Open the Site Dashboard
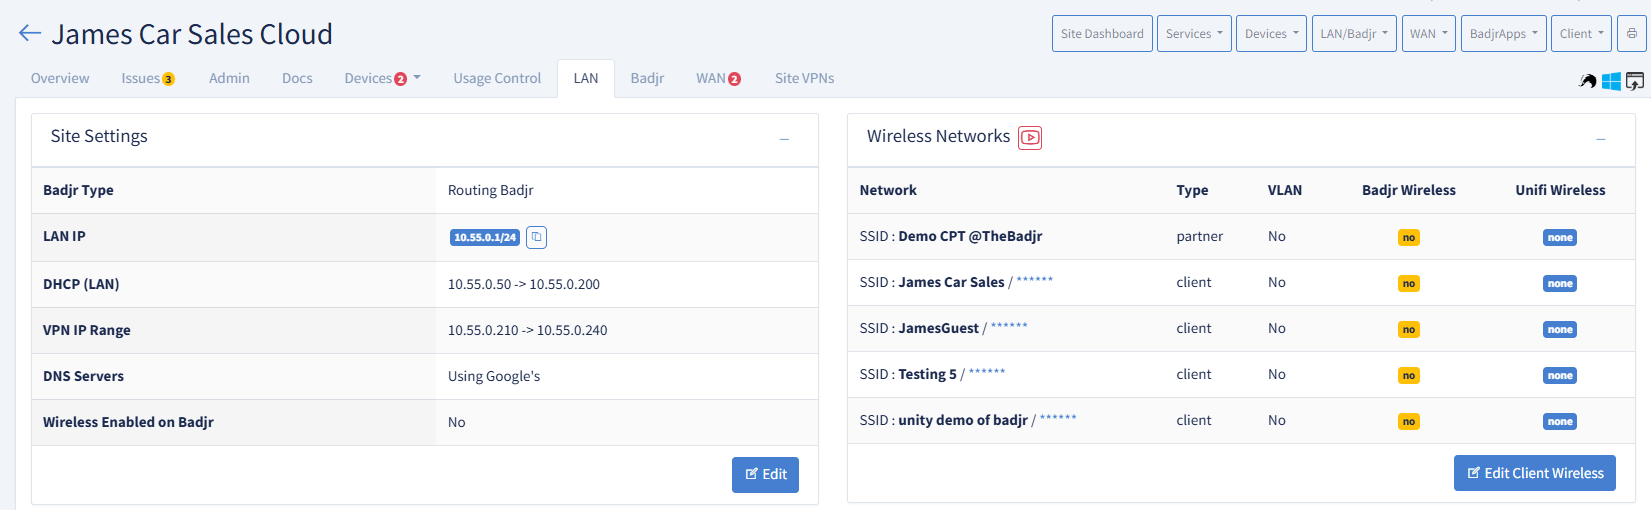Image resolution: width=1651 pixels, height=510 pixels. pos(1102,34)
